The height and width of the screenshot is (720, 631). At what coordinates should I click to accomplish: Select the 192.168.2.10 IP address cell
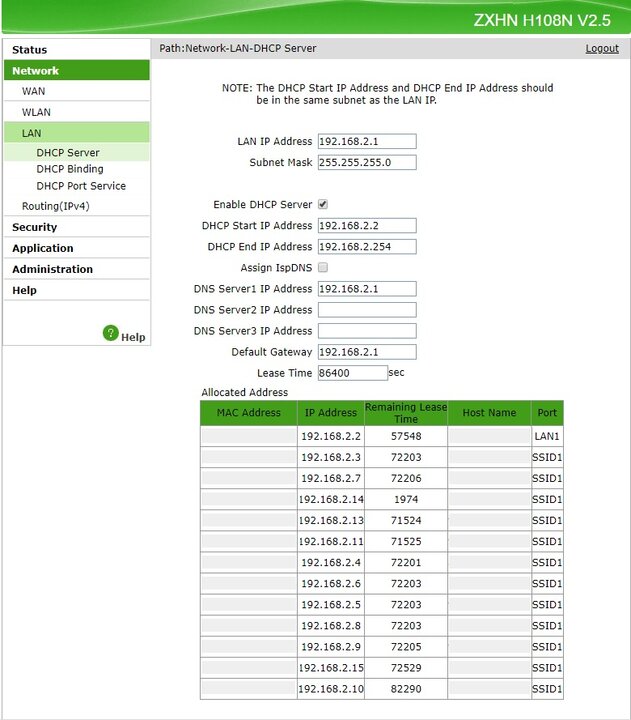(331, 689)
